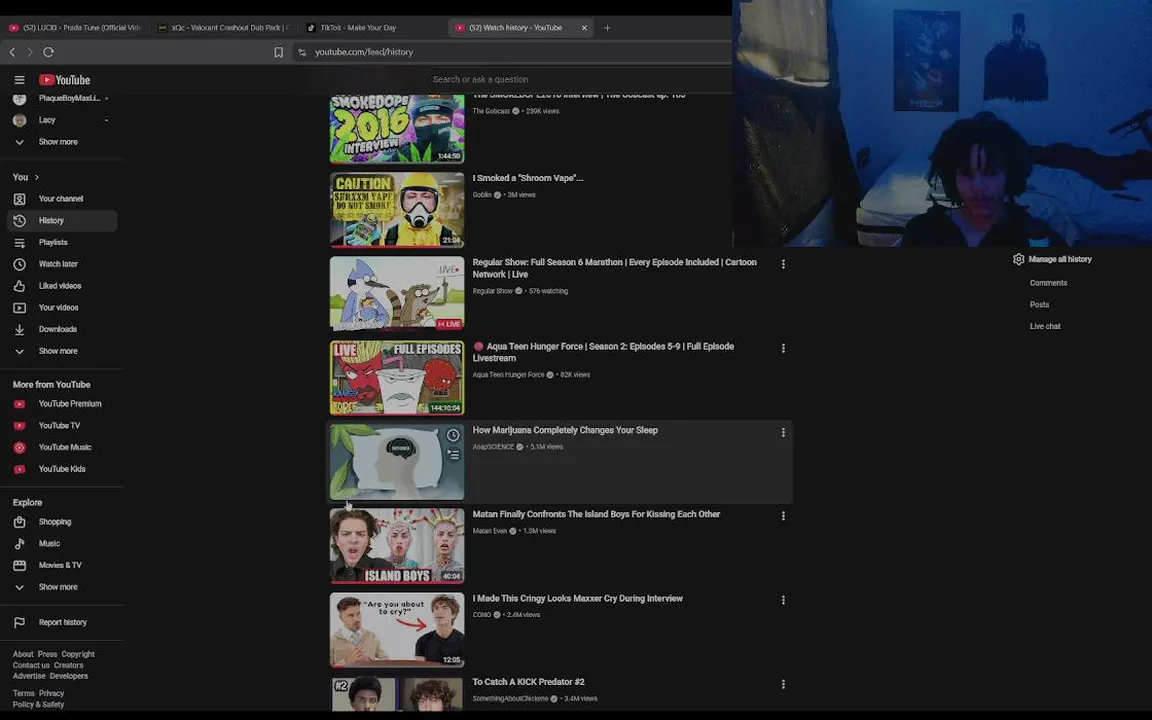Open options for To Catch A KICK Predator
Viewport: 1152px width, 720px height.
coord(783,684)
